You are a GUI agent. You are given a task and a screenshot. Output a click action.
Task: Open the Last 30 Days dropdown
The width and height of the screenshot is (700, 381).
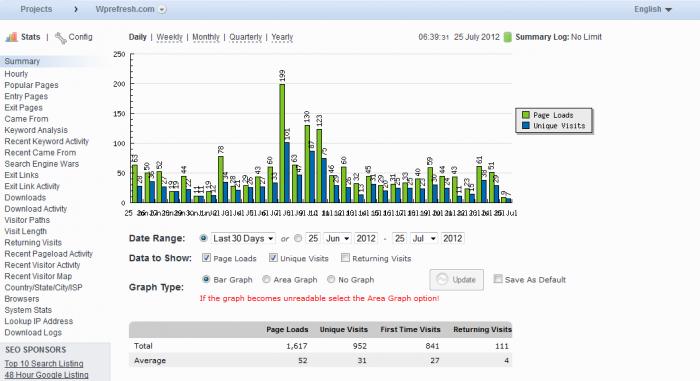click(x=243, y=239)
